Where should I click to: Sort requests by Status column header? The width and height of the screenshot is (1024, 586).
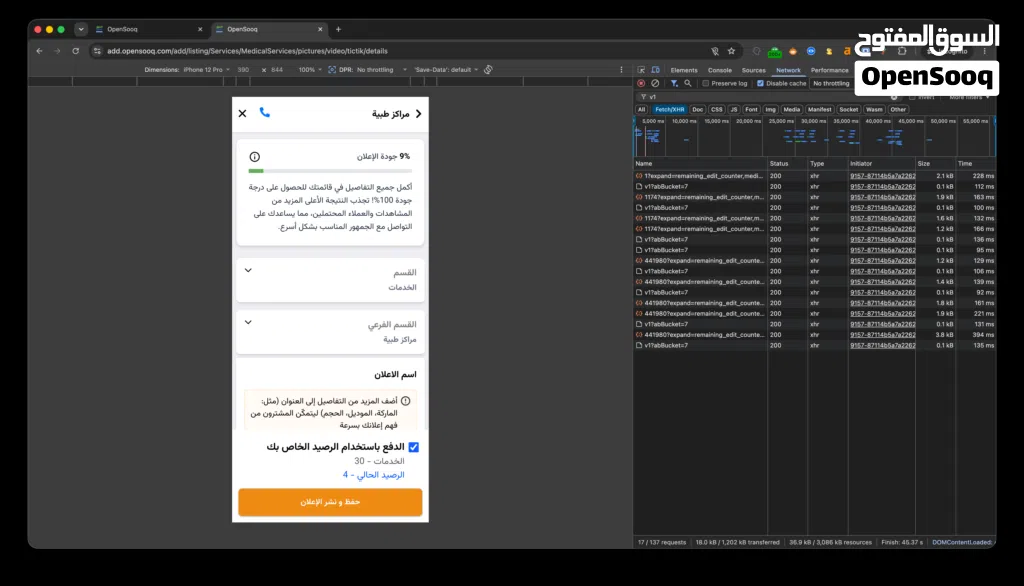pos(788,164)
